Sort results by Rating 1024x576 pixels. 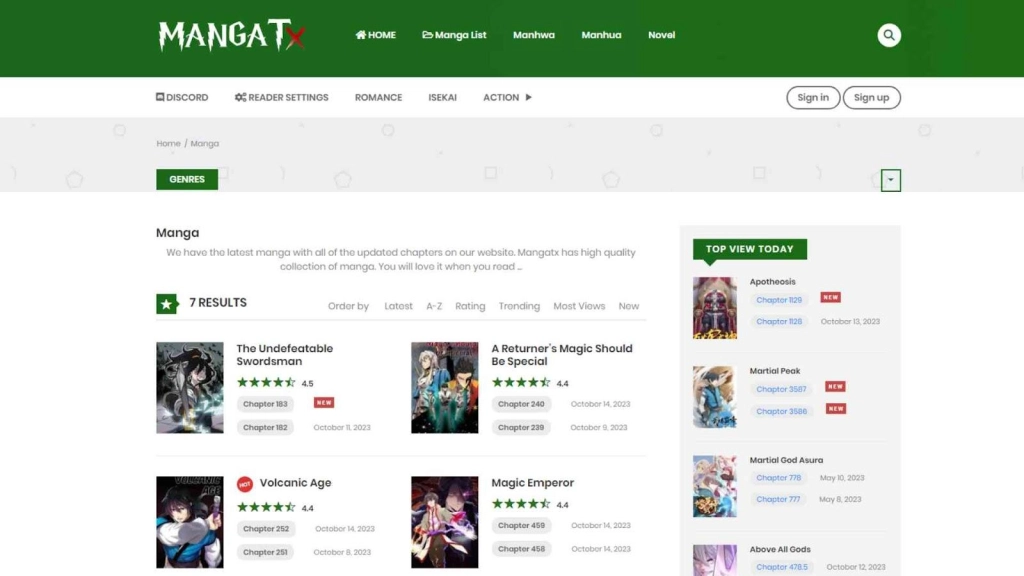(470, 306)
